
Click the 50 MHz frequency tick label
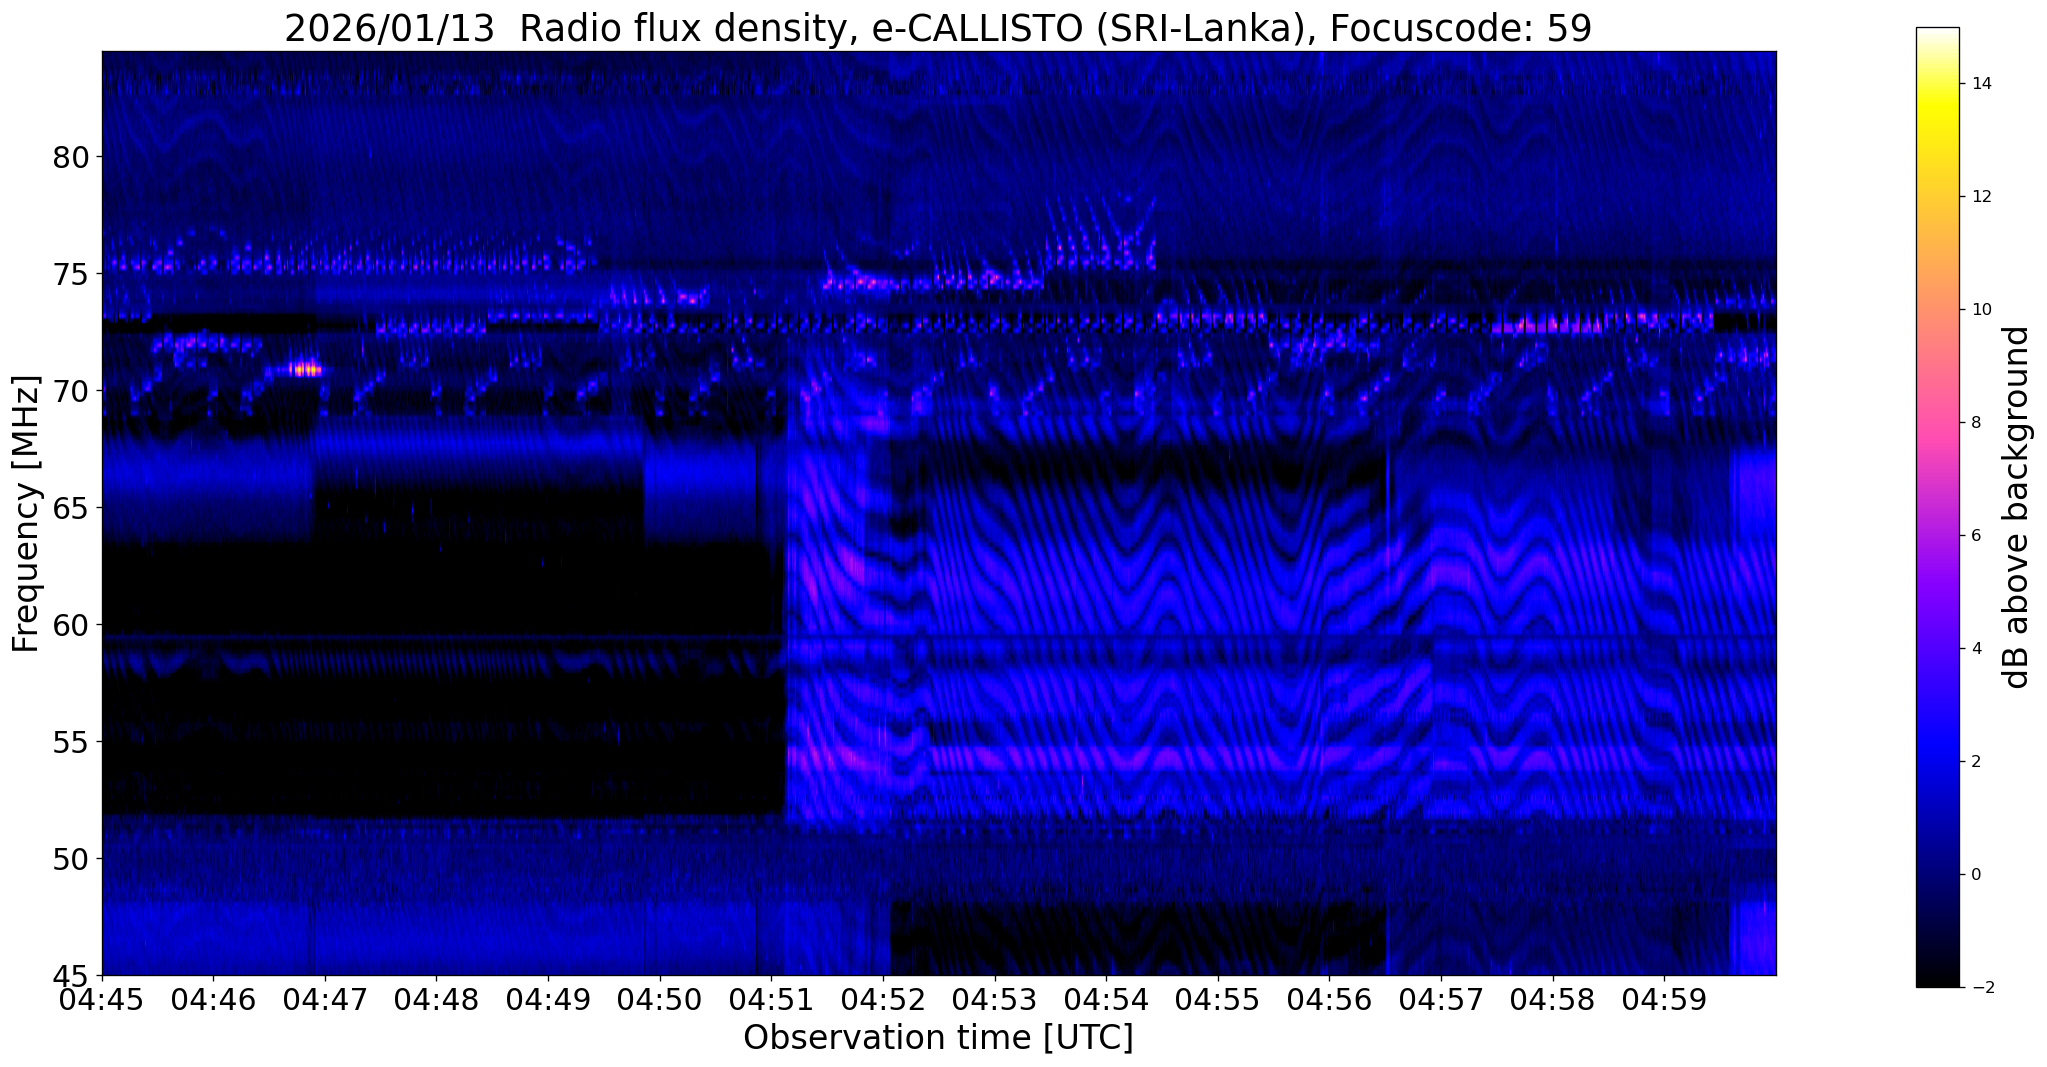tap(71, 859)
